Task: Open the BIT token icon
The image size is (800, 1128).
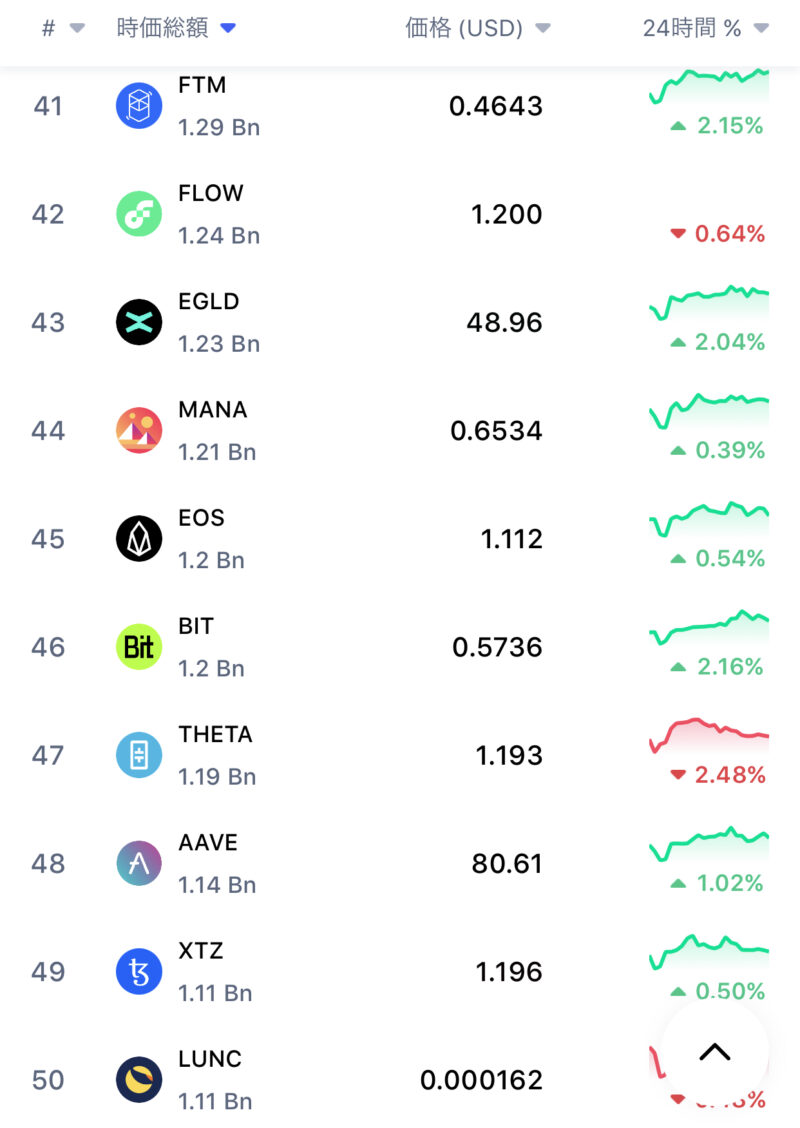Action: 139,647
